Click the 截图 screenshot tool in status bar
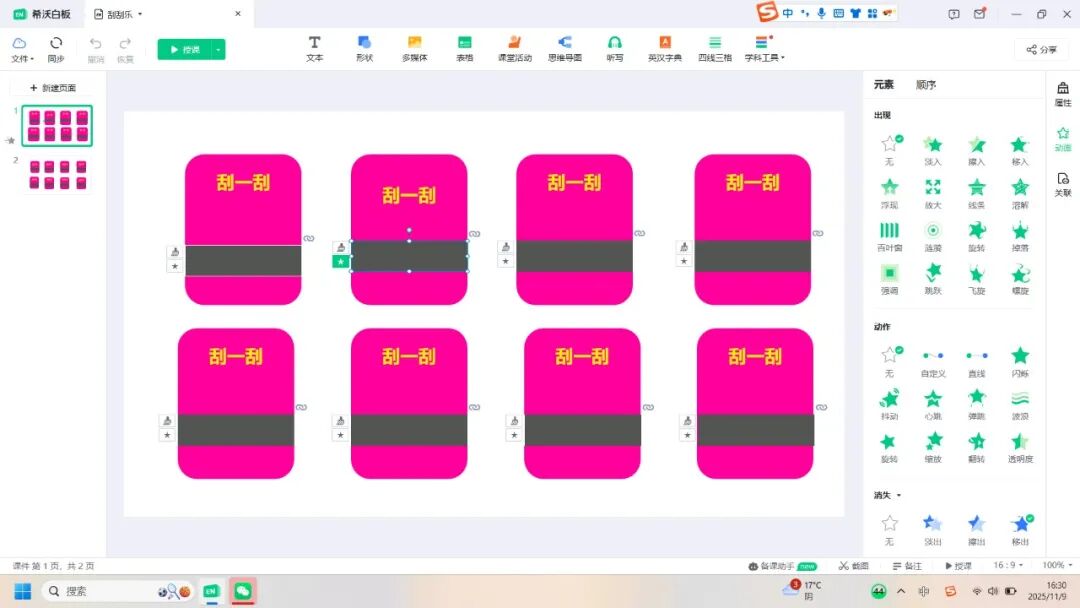 (x=854, y=566)
